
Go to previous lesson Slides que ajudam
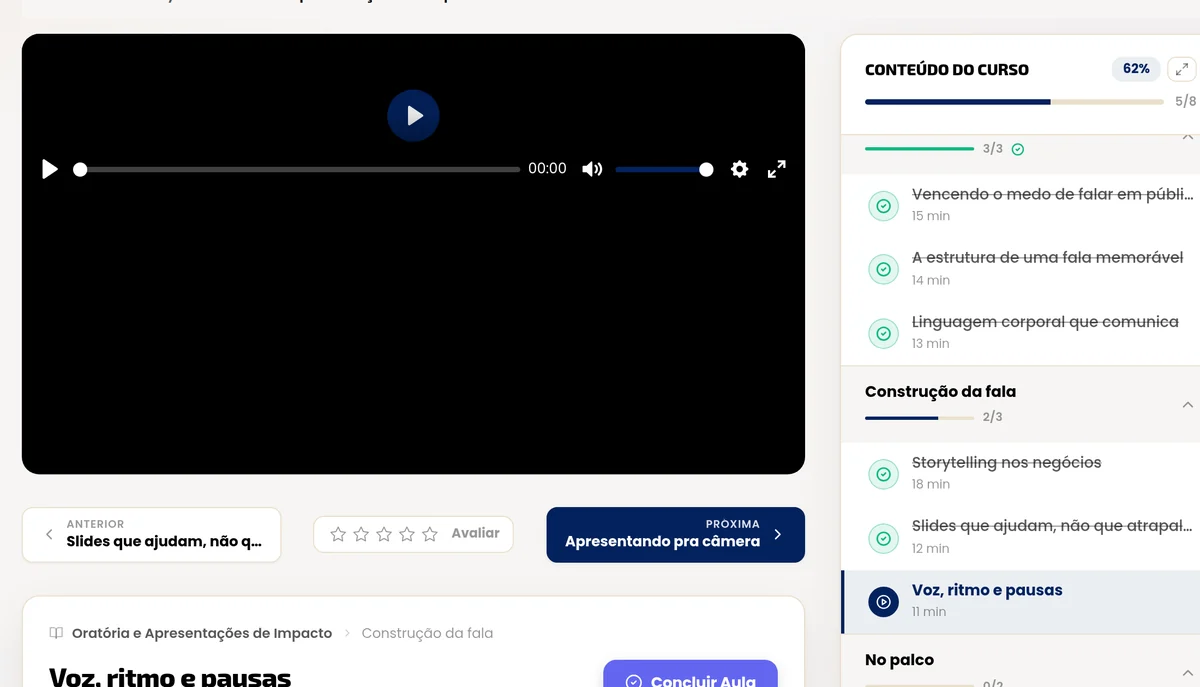pyautogui.click(x=151, y=534)
